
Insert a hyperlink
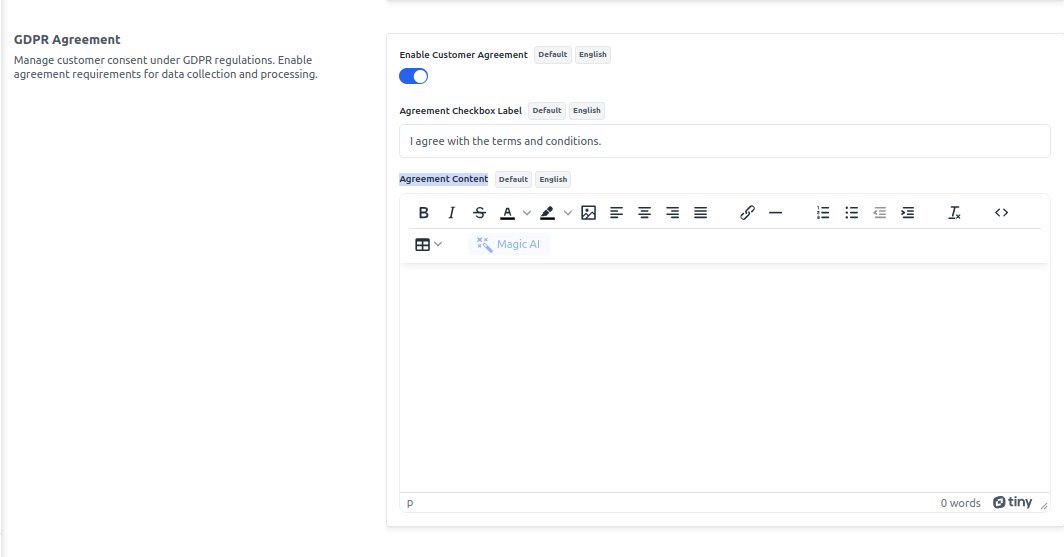(747, 213)
